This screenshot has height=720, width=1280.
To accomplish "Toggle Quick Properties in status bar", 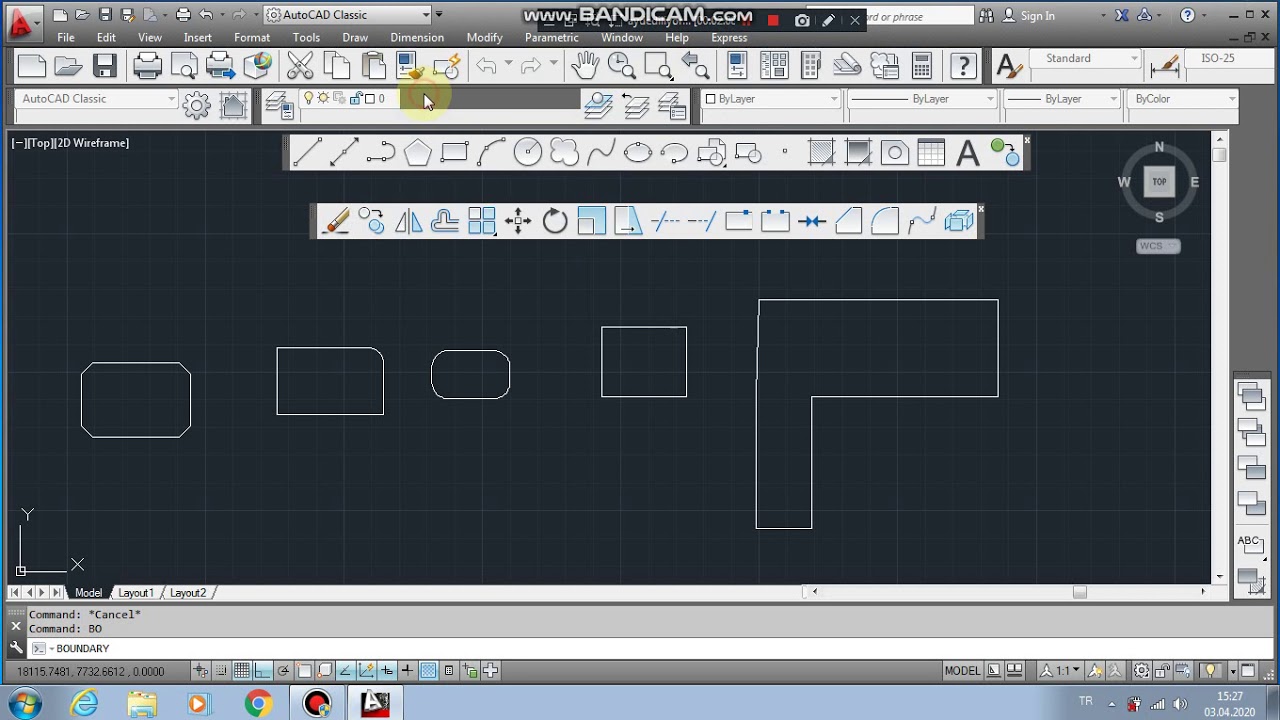I will point(449,671).
